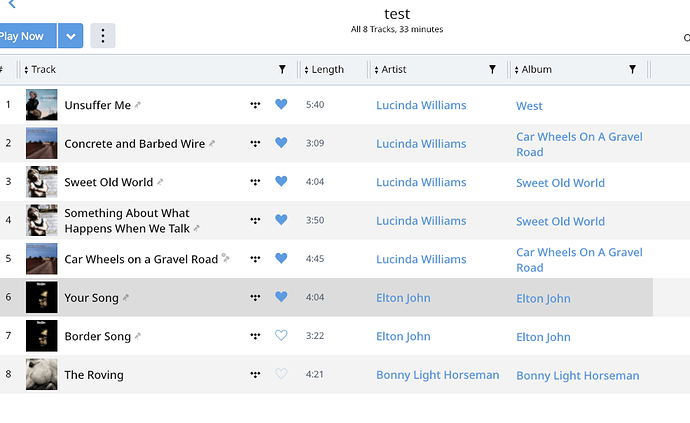Screen dimensions: 690x423
Task: Unfavorite Concrete and Barbed Wire heart
Action: (x=281, y=143)
